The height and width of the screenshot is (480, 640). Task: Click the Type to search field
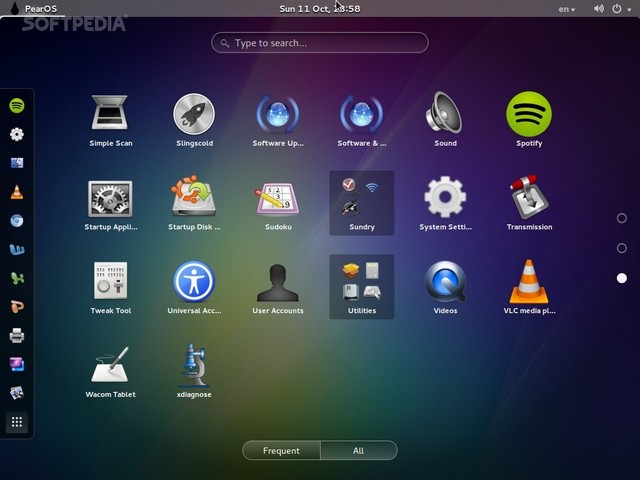[320, 43]
